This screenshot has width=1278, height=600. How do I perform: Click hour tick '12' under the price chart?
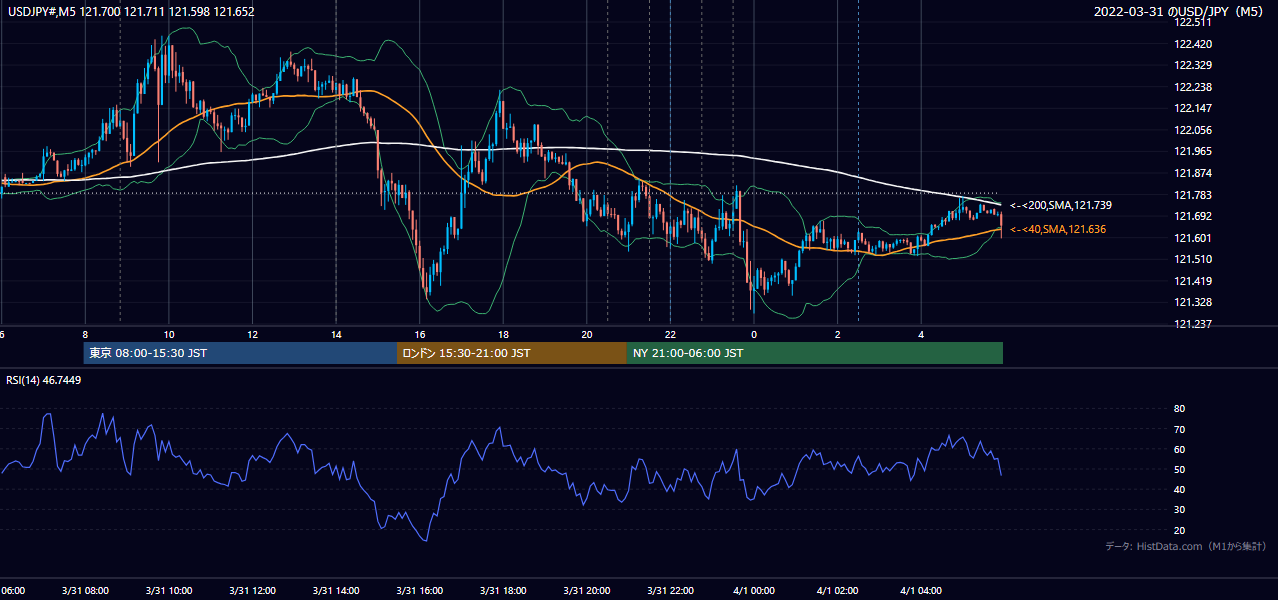pos(252,334)
